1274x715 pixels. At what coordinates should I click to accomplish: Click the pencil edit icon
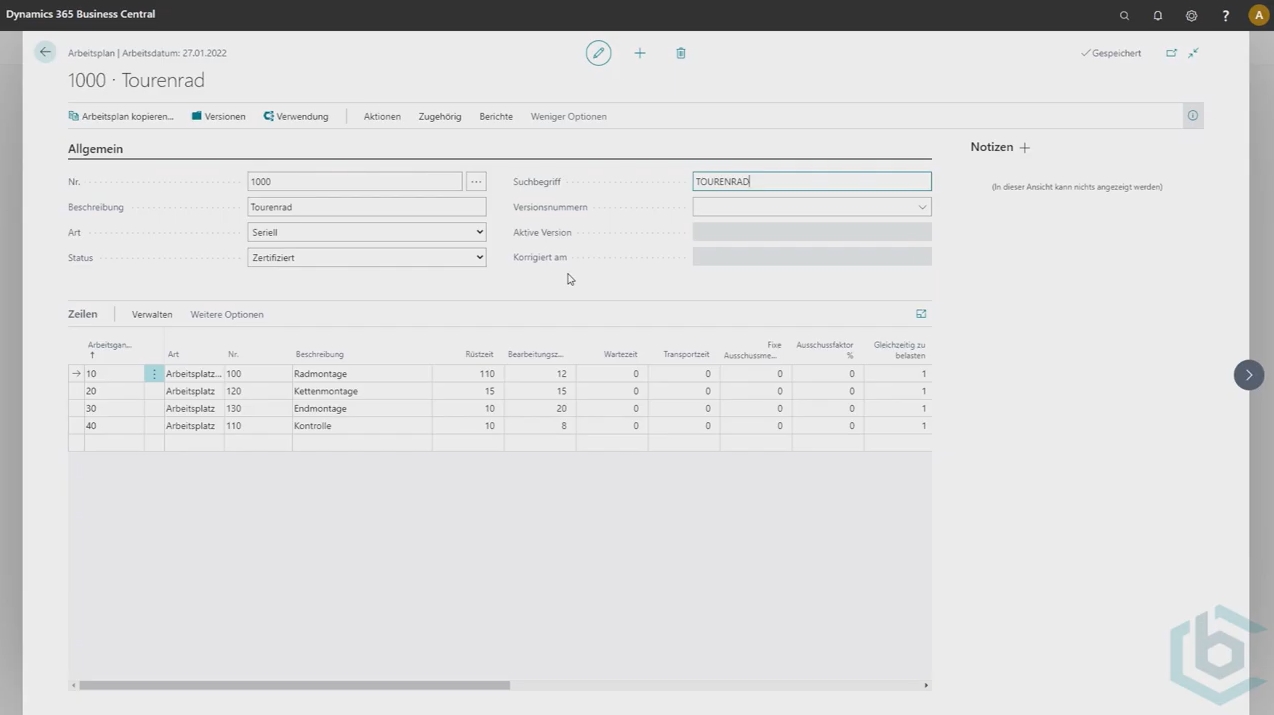[598, 53]
